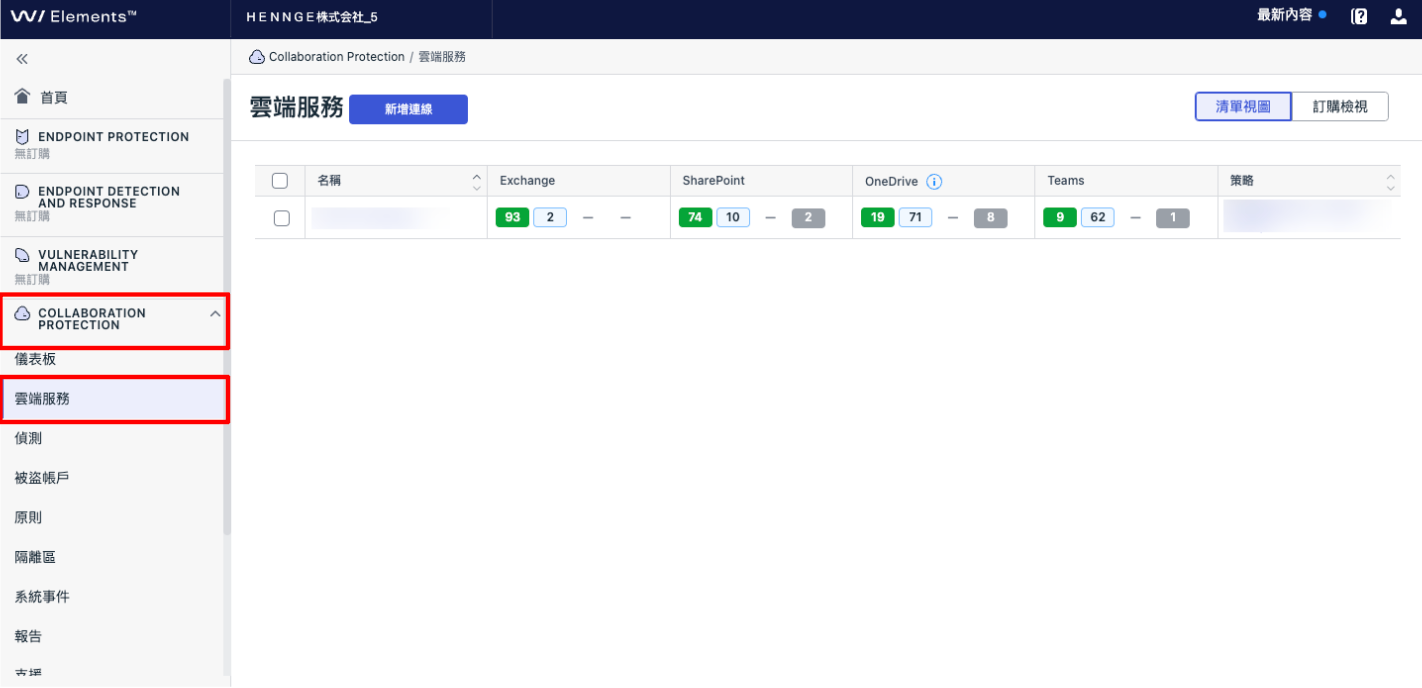This screenshot has height=688, width=1422.
Task: Click OneDrive badge 71
Action: pyautogui.click(x=915, y=217)
